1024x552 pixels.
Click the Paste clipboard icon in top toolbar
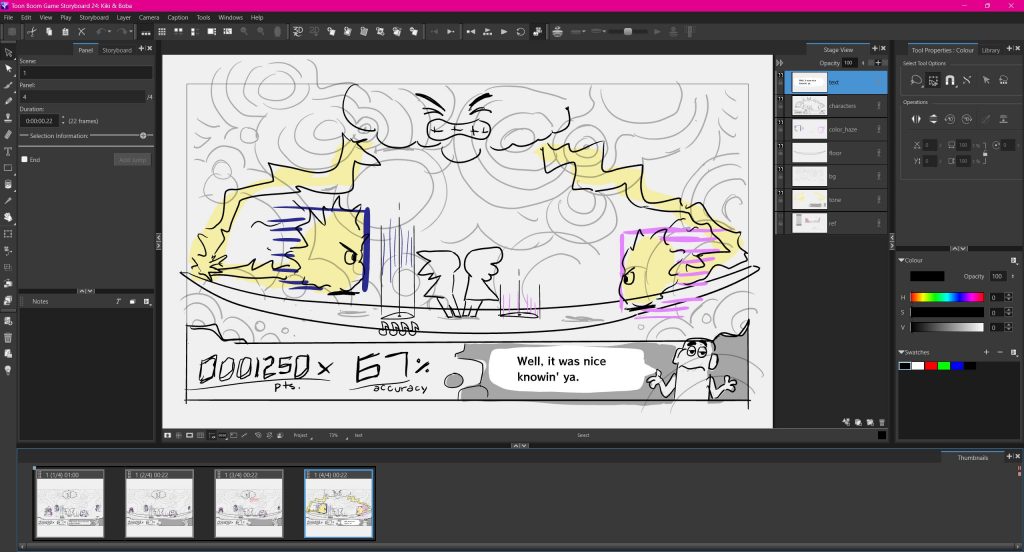coord(65,31)
